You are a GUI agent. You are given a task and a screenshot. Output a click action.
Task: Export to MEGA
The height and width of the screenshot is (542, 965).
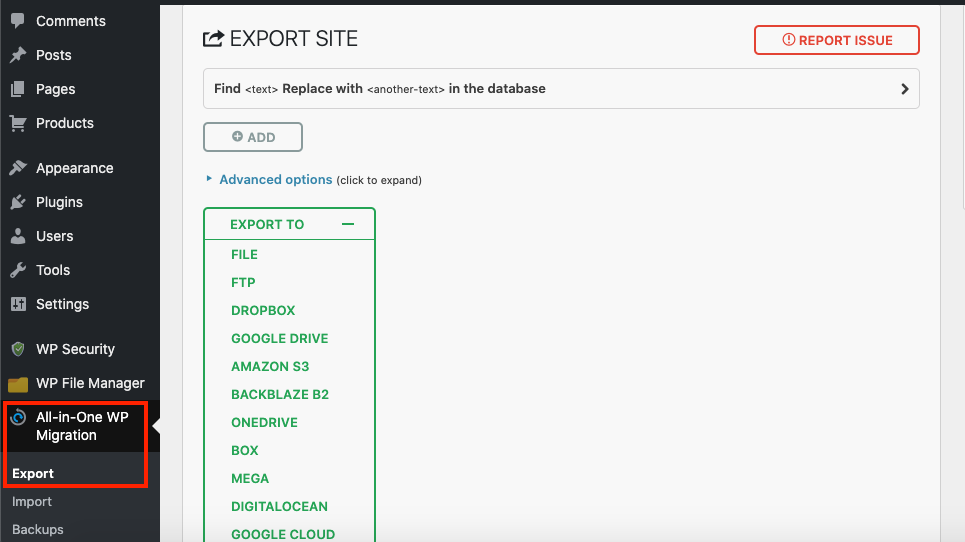pyautogui.click(x=250, y=478)
